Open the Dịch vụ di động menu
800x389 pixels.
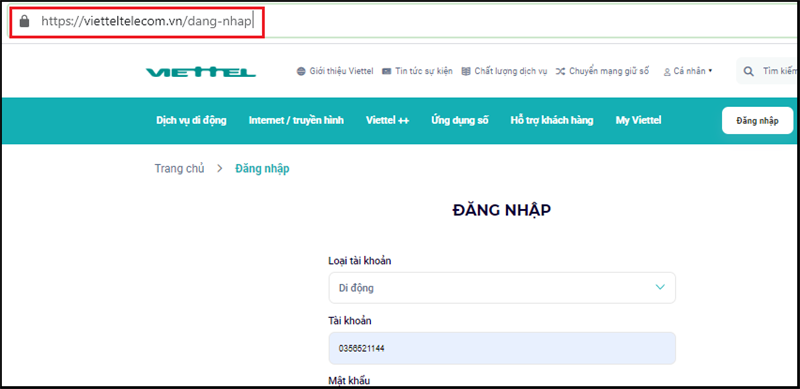point(191,120)
